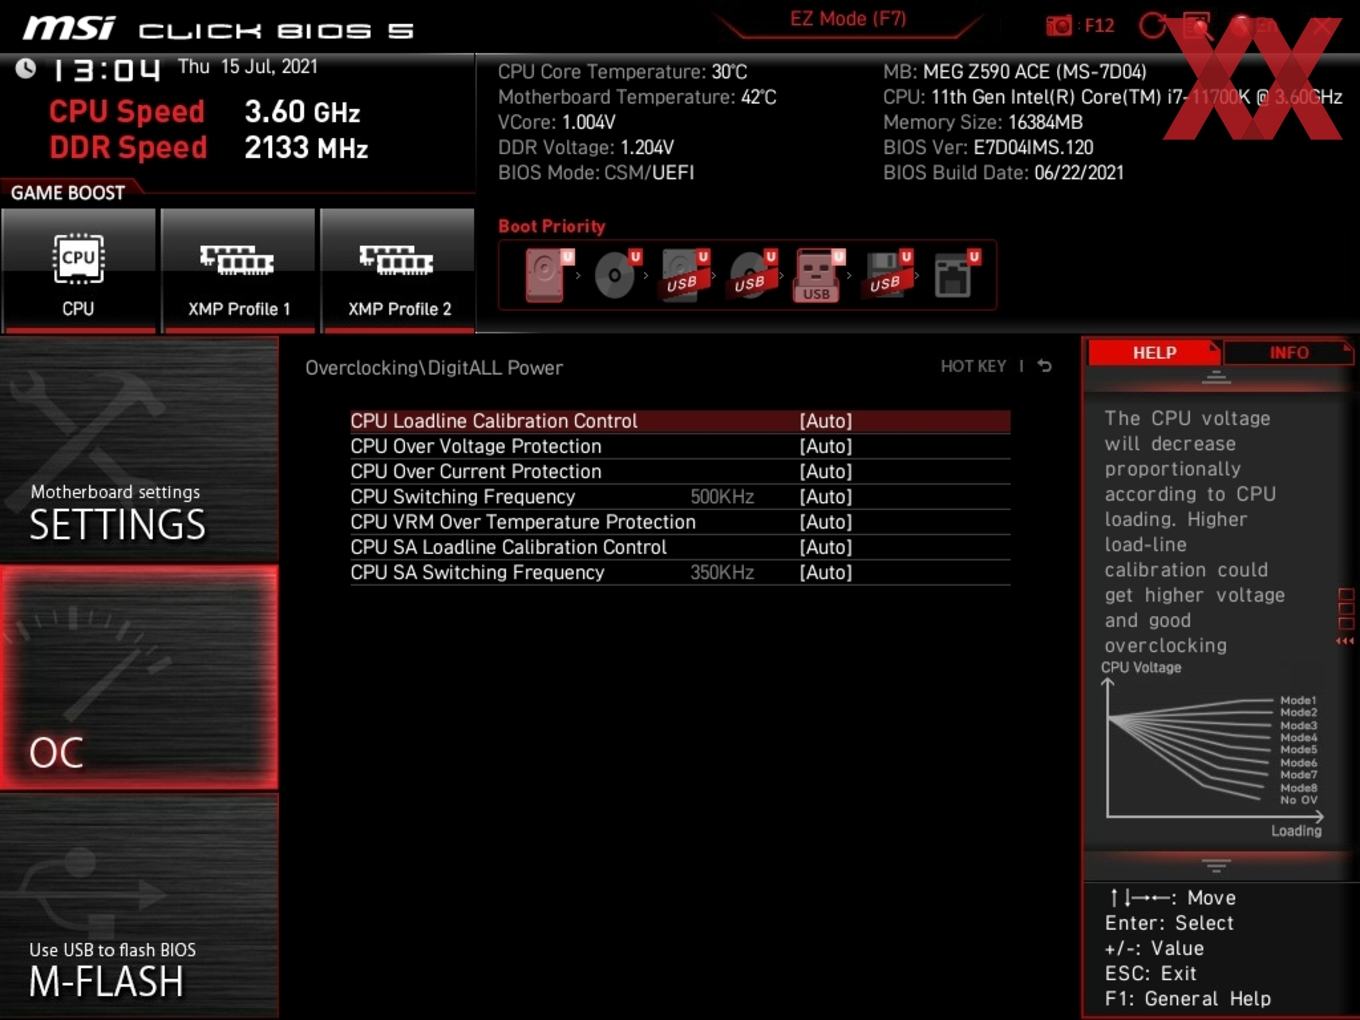The width and height of the screenshot is (1360, 1020).
Task: Take a screenshot with the F12 camera icon
Action: click(x=1059, y=26)
